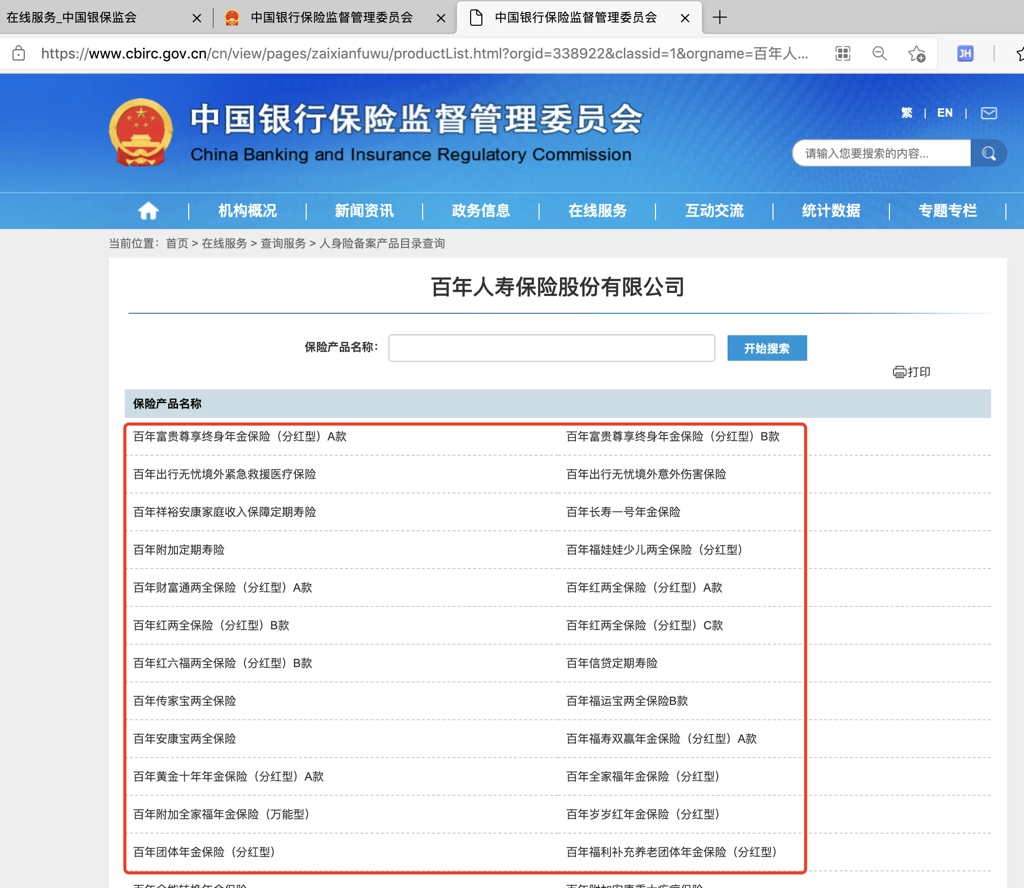Click the 百年人寿保险股份有限公司 page title
This screenshot has height=888, width=1024.
558,287
